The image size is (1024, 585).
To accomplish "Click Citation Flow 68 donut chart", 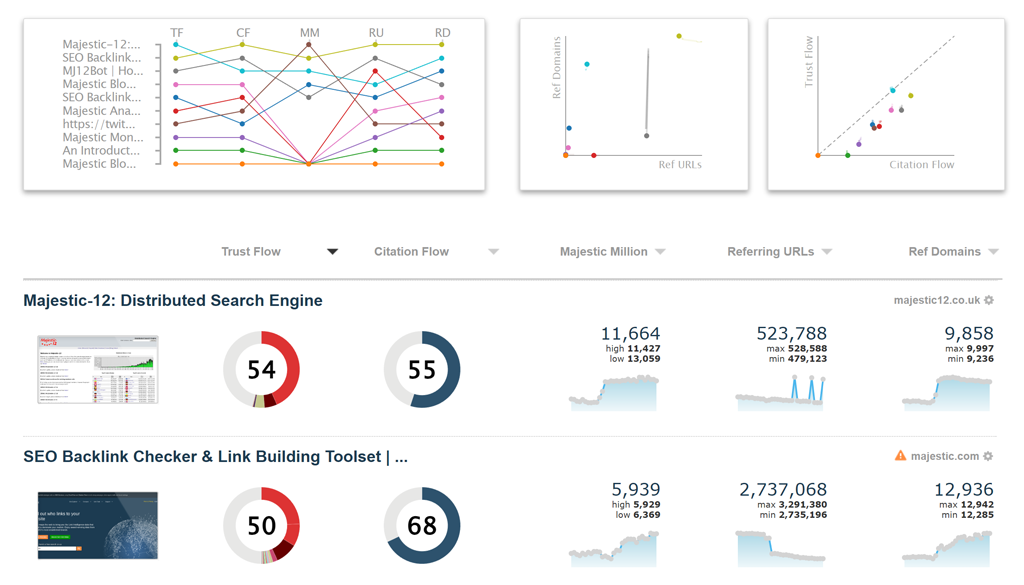I will [422, 526].
